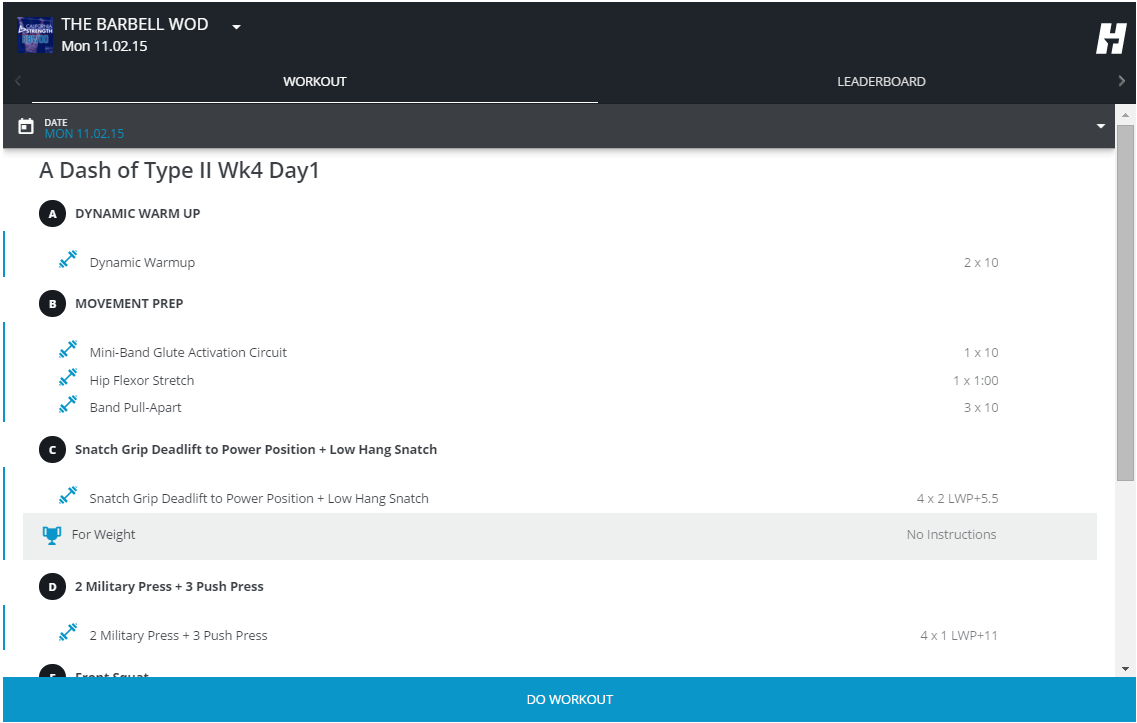Click the DYNAMIC WARM UP block heading
Screen dimensions: 1137x723
138,214
